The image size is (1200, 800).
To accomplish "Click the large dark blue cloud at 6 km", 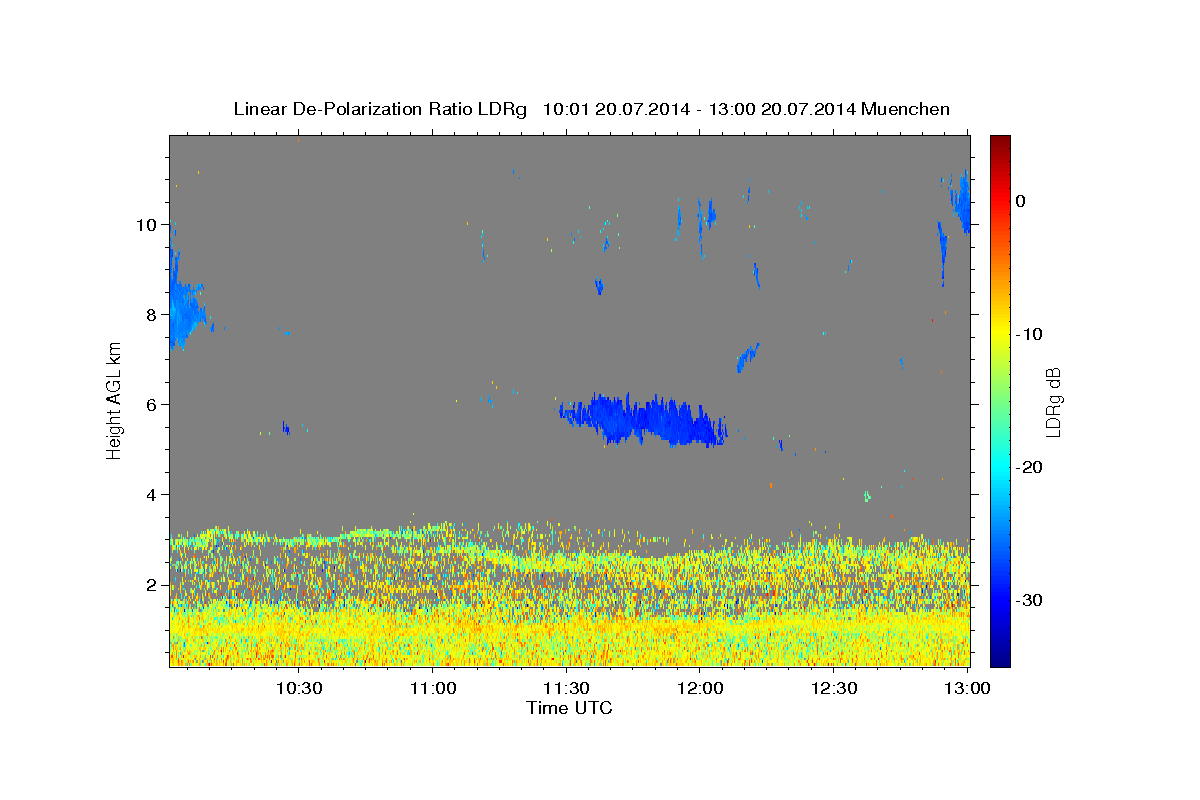I will click(645, 419).
